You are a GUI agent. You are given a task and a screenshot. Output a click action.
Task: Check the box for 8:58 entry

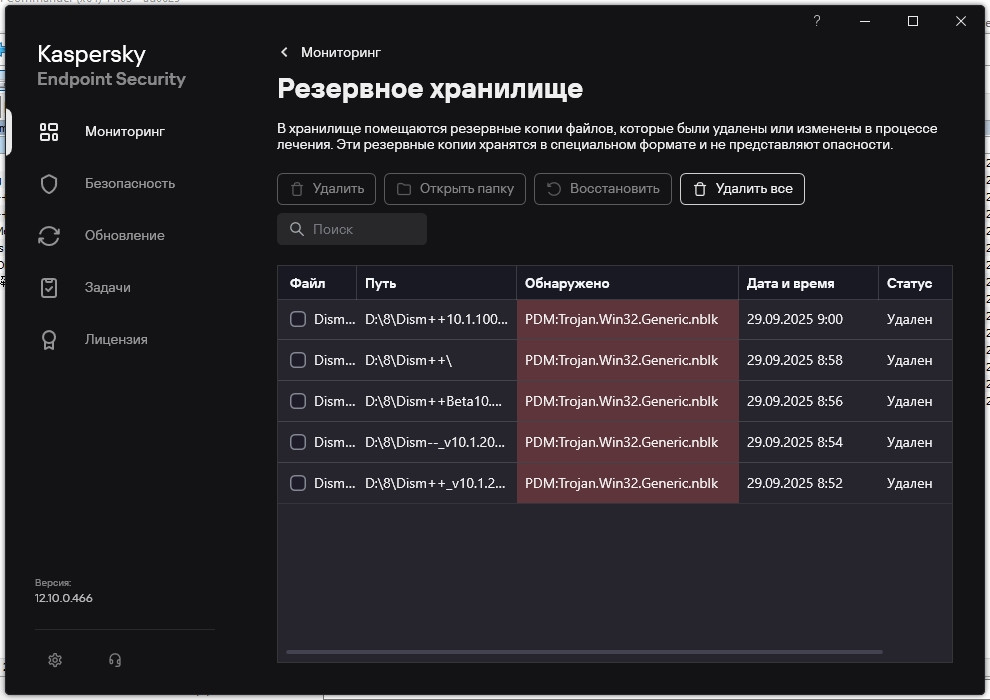(x=297, y=360)
